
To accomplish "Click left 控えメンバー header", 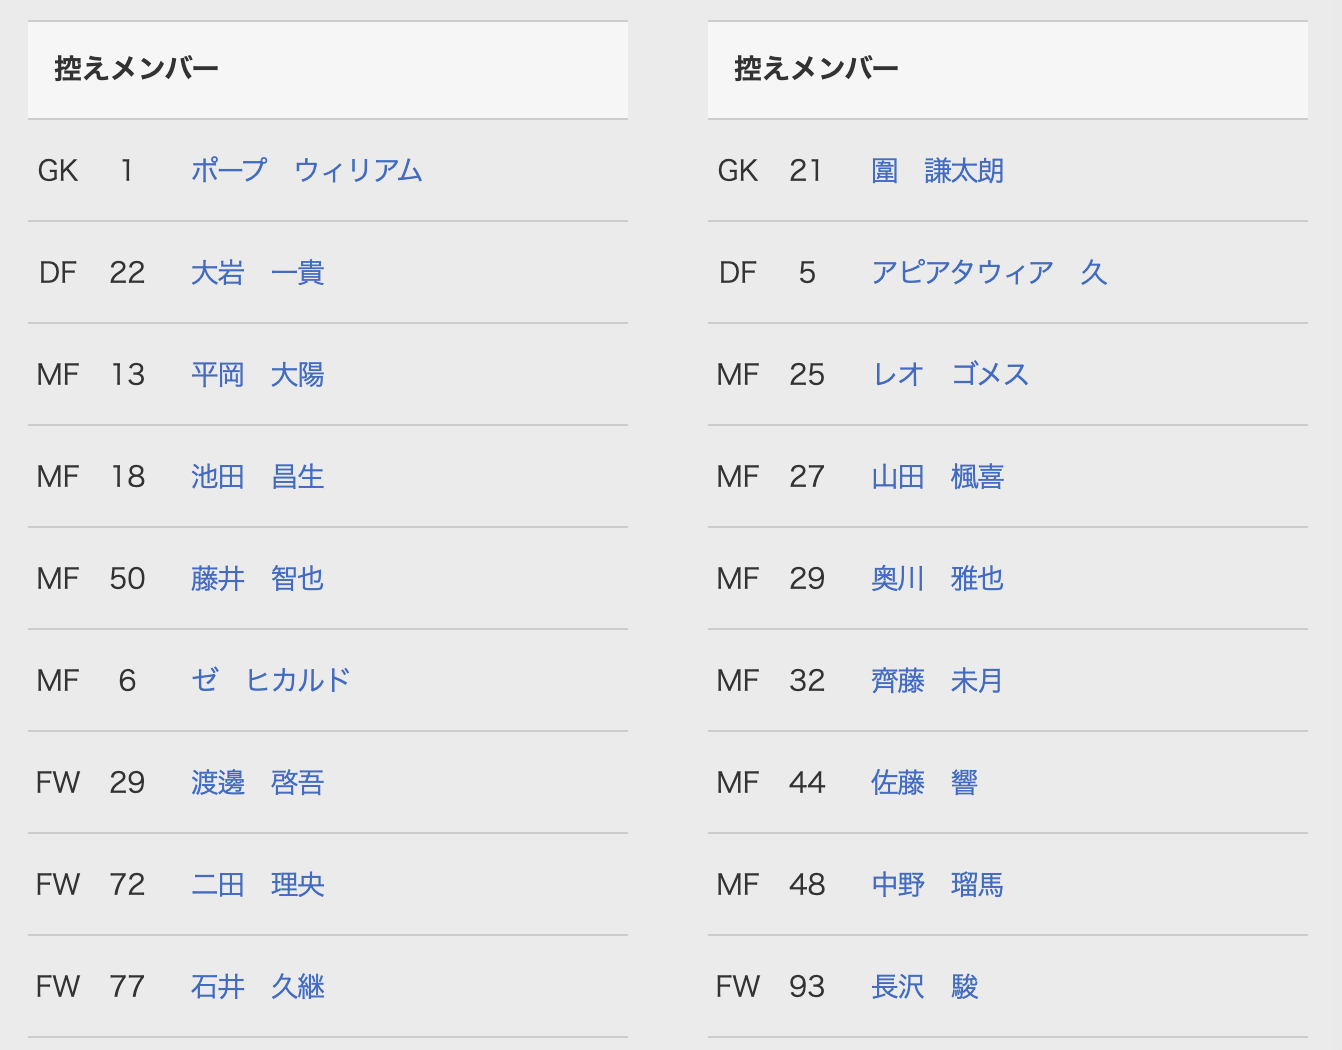I will [x=136, y=69].
